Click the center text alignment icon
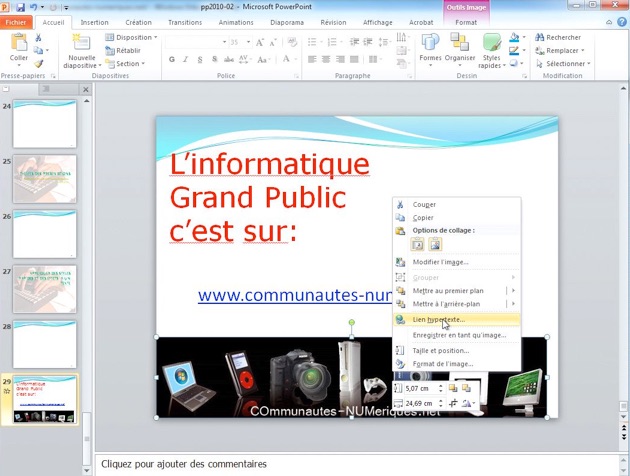The height and width of the screenshot is (476, 630). click(326, 59)
